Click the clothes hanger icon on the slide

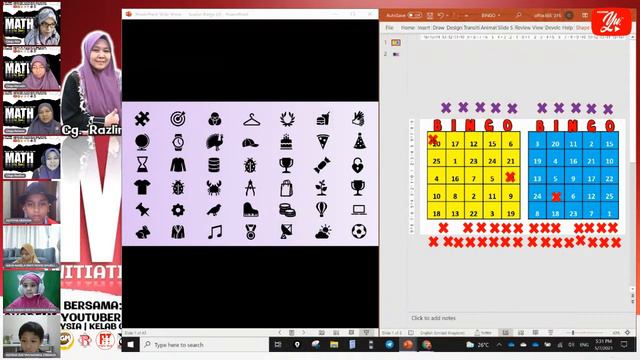coord(251,120)
